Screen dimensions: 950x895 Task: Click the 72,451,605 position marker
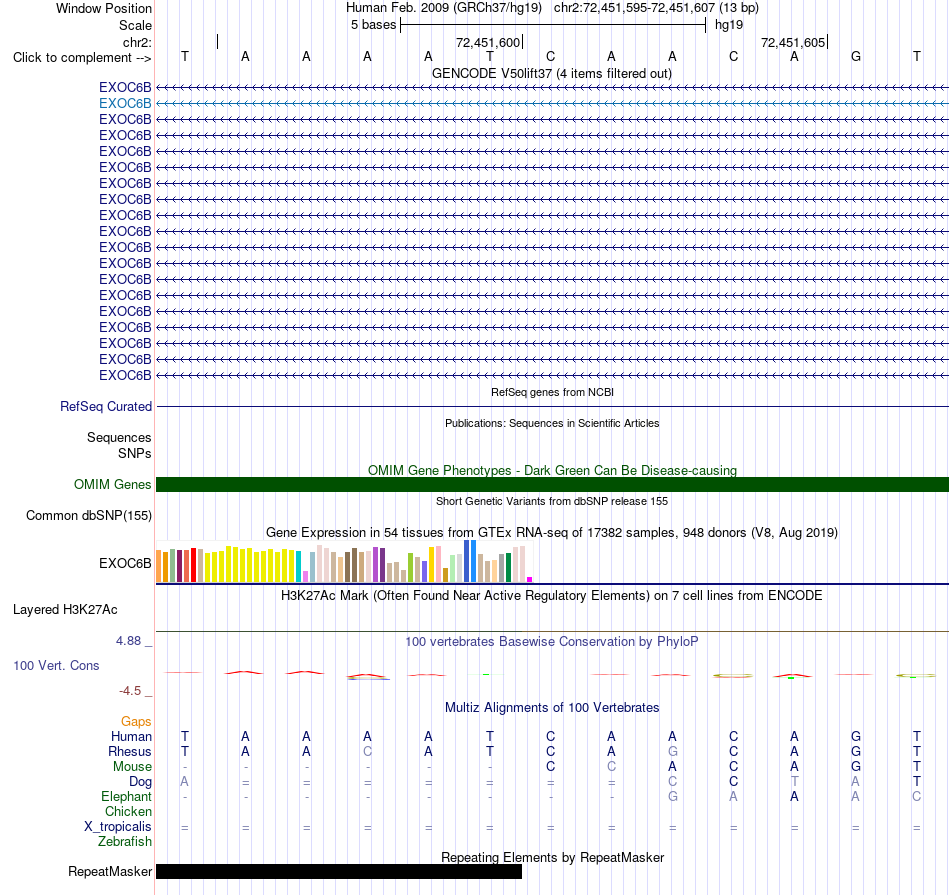tap(794, 42)
